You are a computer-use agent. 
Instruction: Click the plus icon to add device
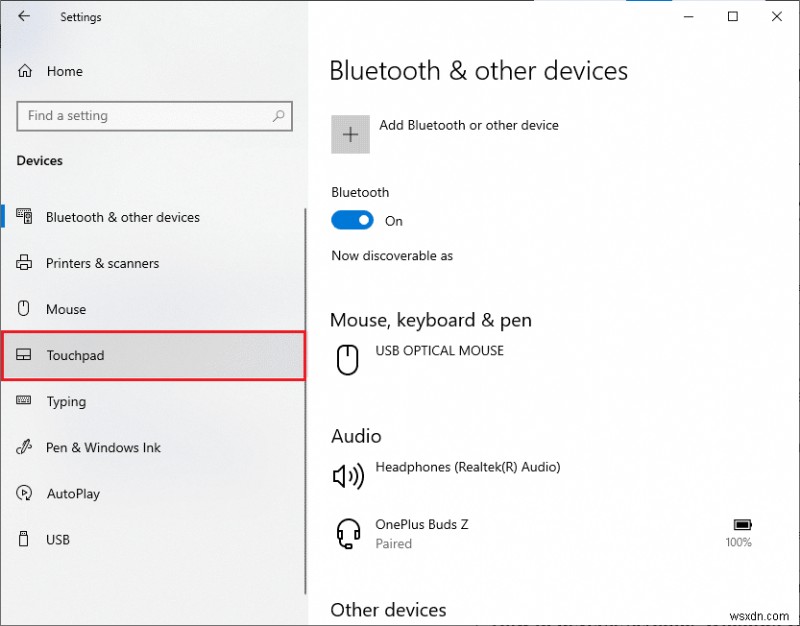[x=350, y=134]
